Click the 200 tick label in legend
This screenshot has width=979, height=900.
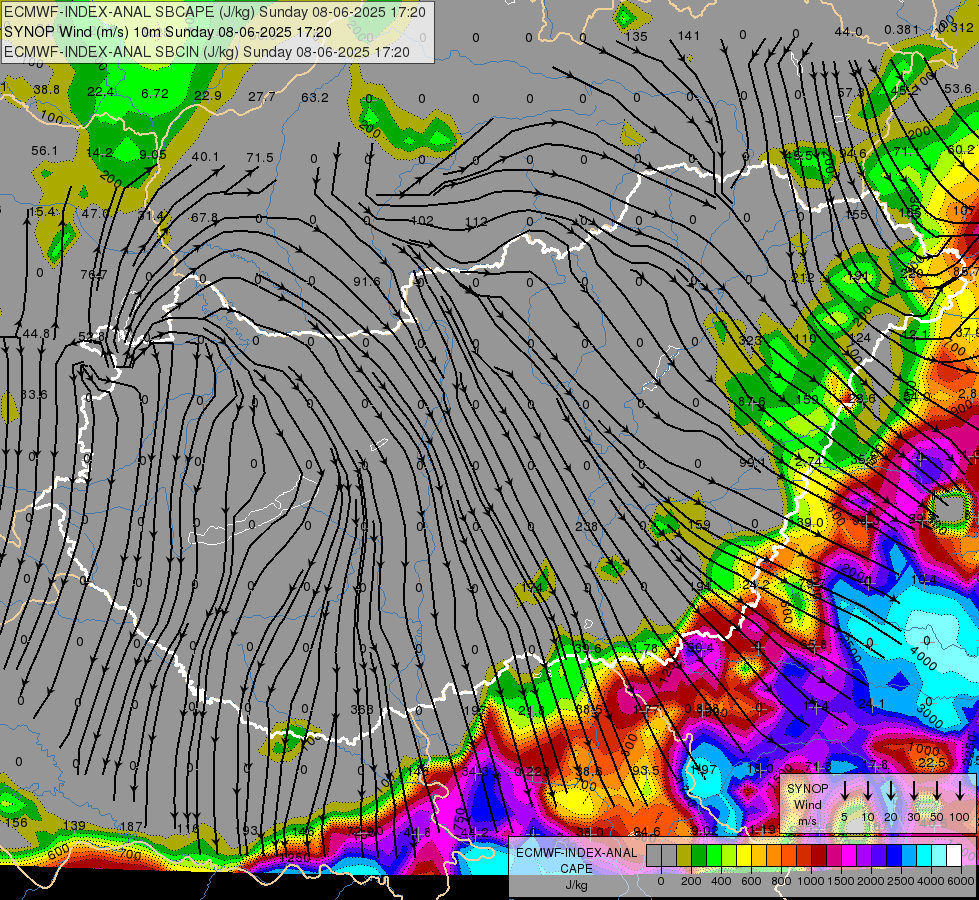(x=691, y=881)
